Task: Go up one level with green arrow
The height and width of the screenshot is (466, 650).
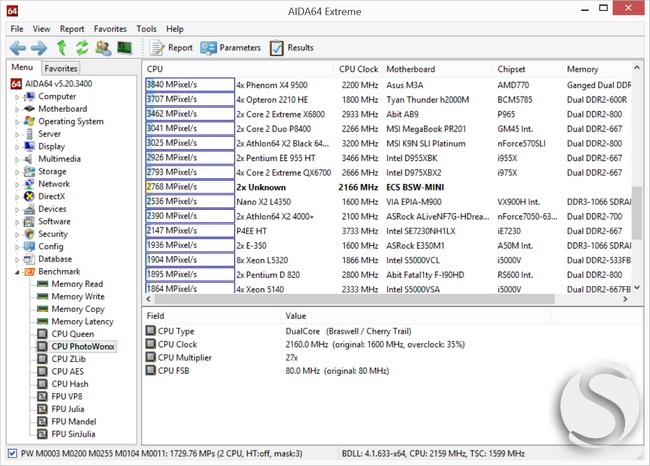Action: pyautogui.click(x=61, y=48)
